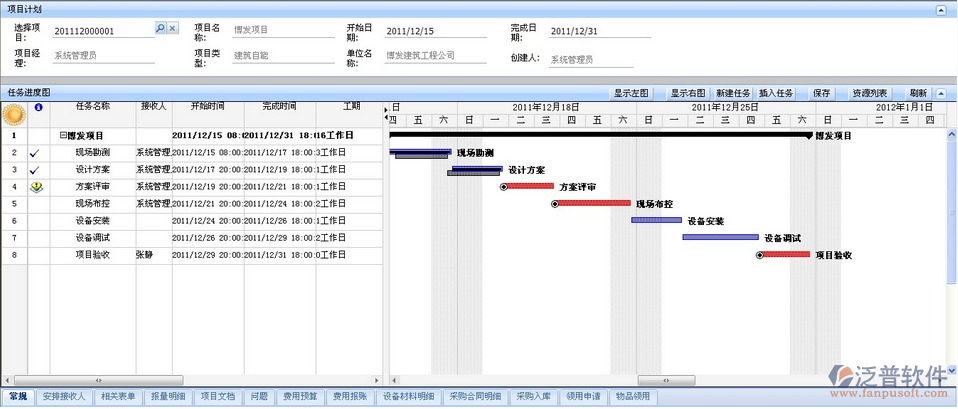Viewport: 958px width, 409px height.
Task: Open the 费用预算 tab
Action: (x=299, y=397)
